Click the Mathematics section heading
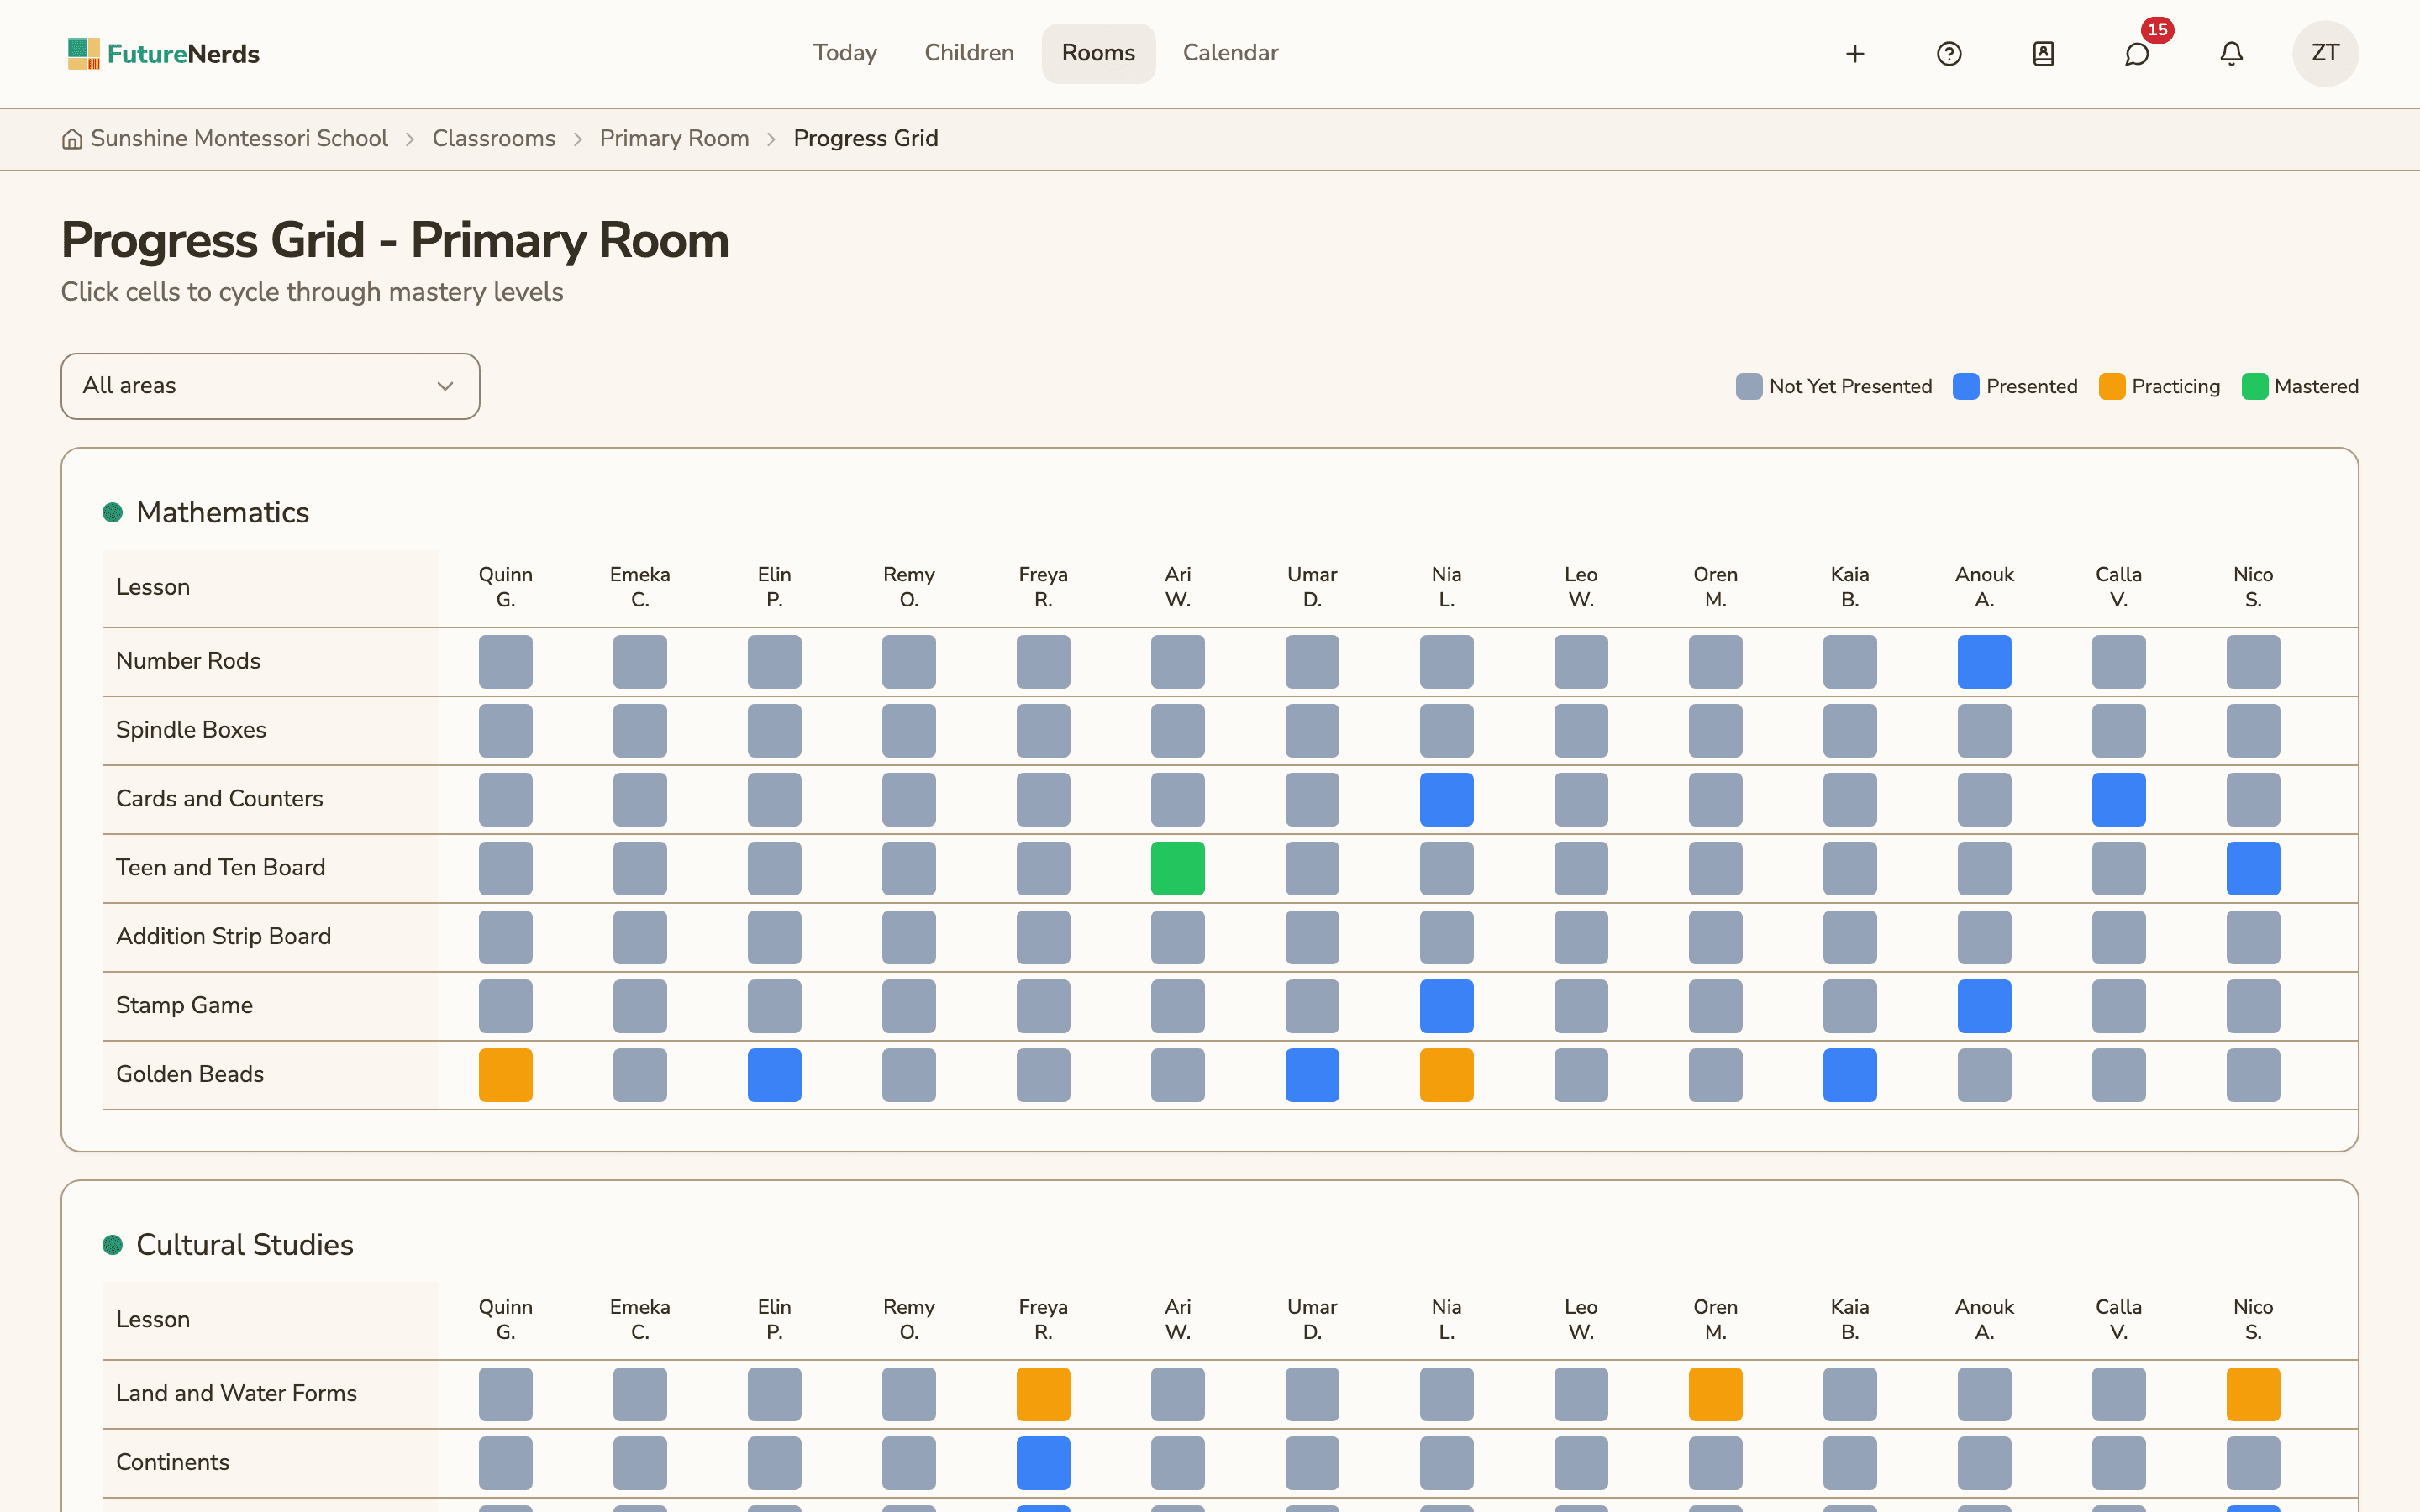 click(222, 512)
